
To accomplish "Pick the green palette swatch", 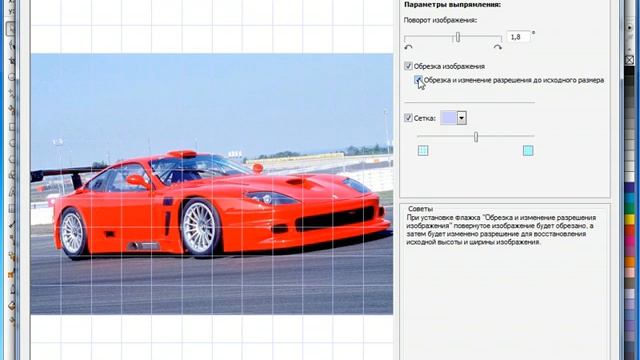I will pyautogui.click(x=629, y=208).
